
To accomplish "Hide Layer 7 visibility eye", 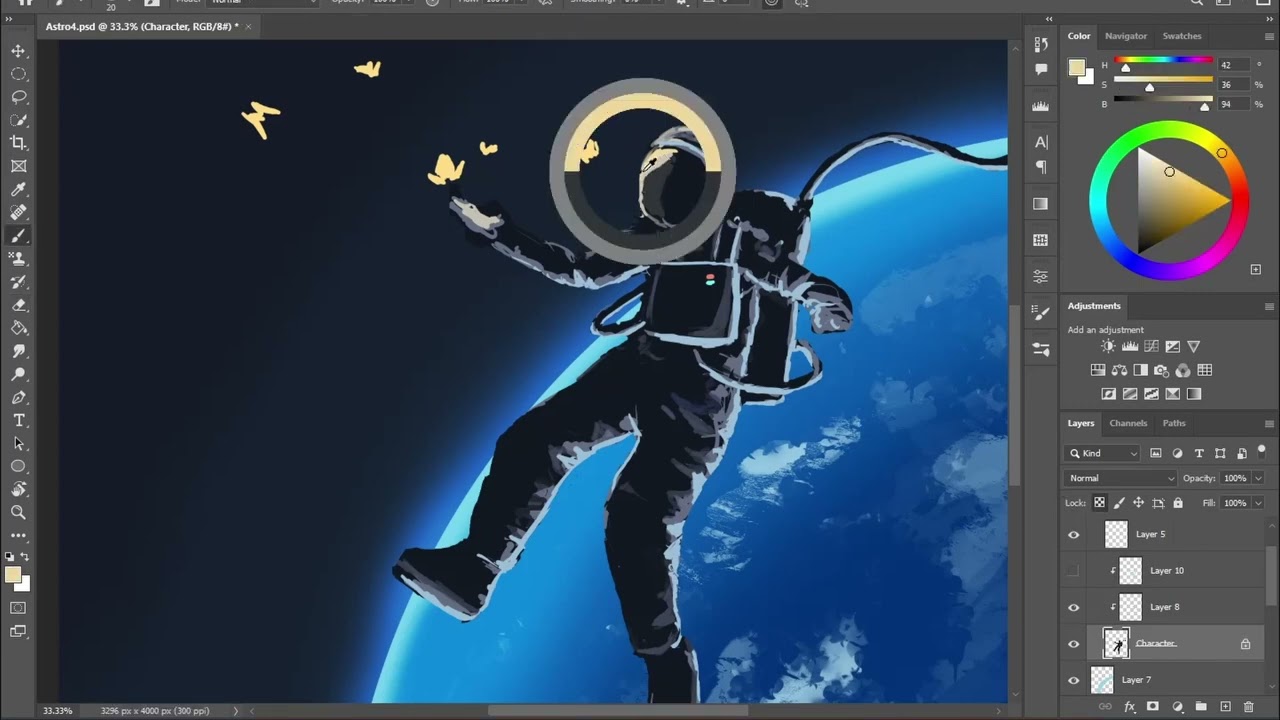I will pos(1074,680).
